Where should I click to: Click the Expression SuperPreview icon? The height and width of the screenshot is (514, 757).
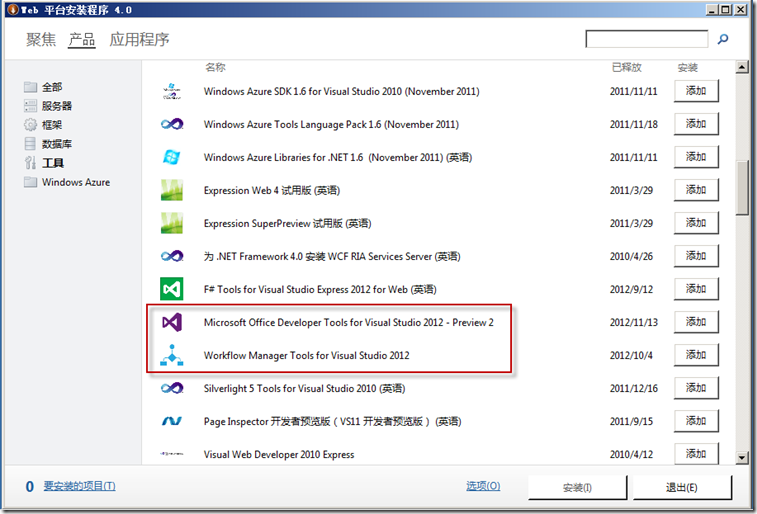(172, 223)
